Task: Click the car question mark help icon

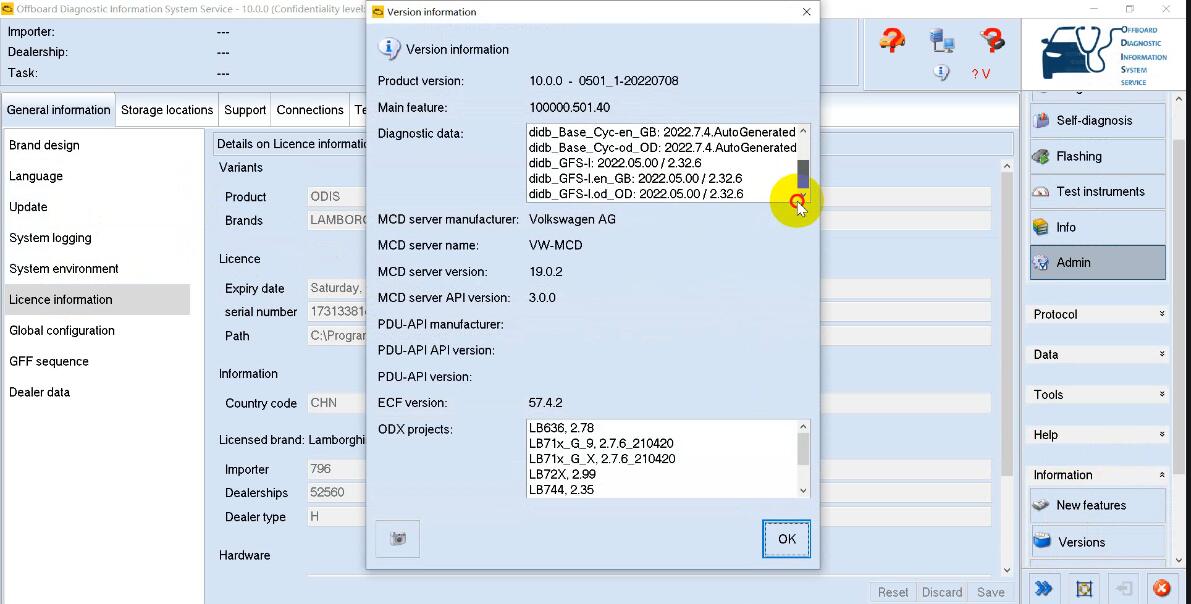Action: 892,40
